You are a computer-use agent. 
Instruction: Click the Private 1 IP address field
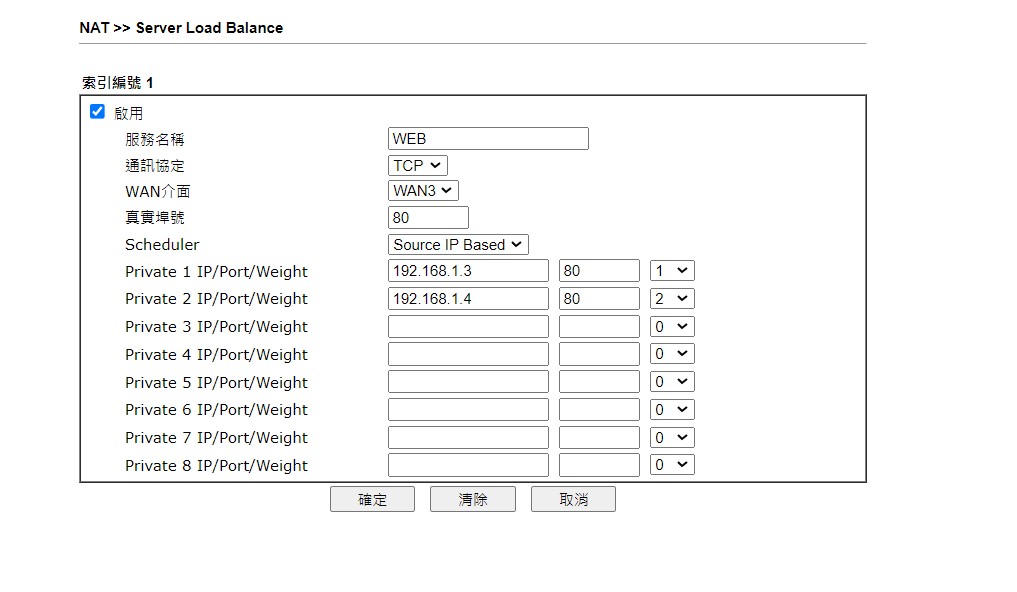click(x=468, y=271)
